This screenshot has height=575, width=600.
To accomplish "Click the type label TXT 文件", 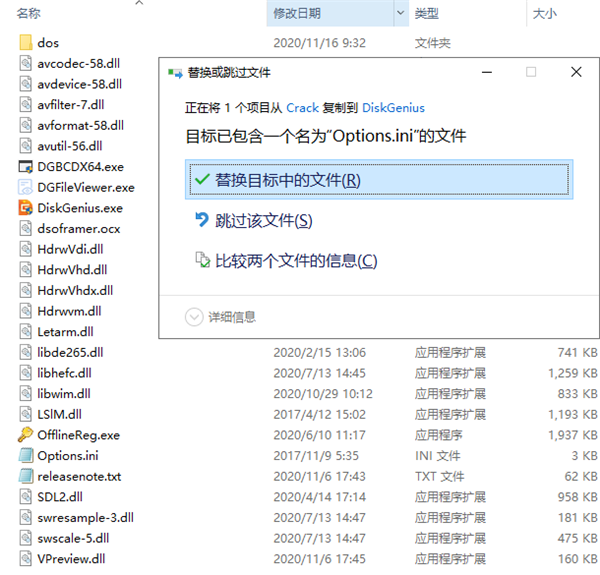I will click(440, 476).
